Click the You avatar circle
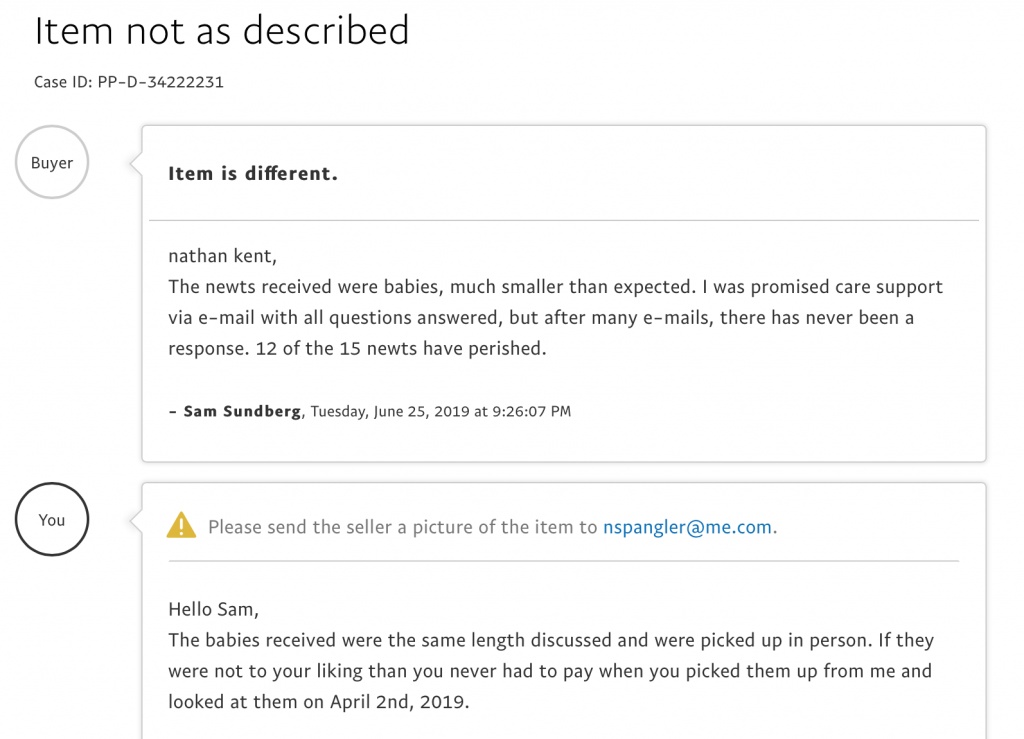This screenshot has height=739, width=1024. (x=52, y=520)
